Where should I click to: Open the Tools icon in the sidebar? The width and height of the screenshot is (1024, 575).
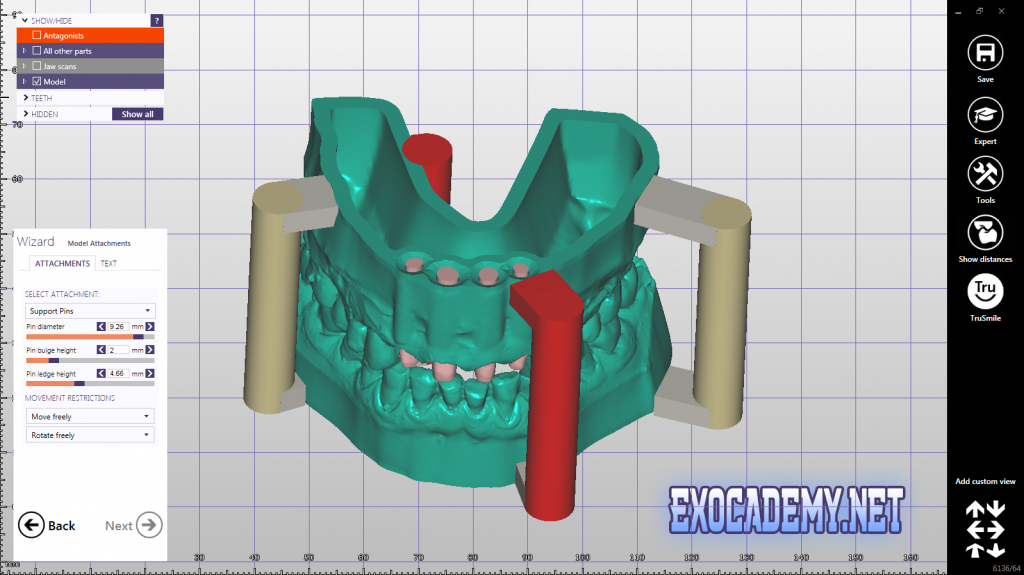(x=985, y=173)
